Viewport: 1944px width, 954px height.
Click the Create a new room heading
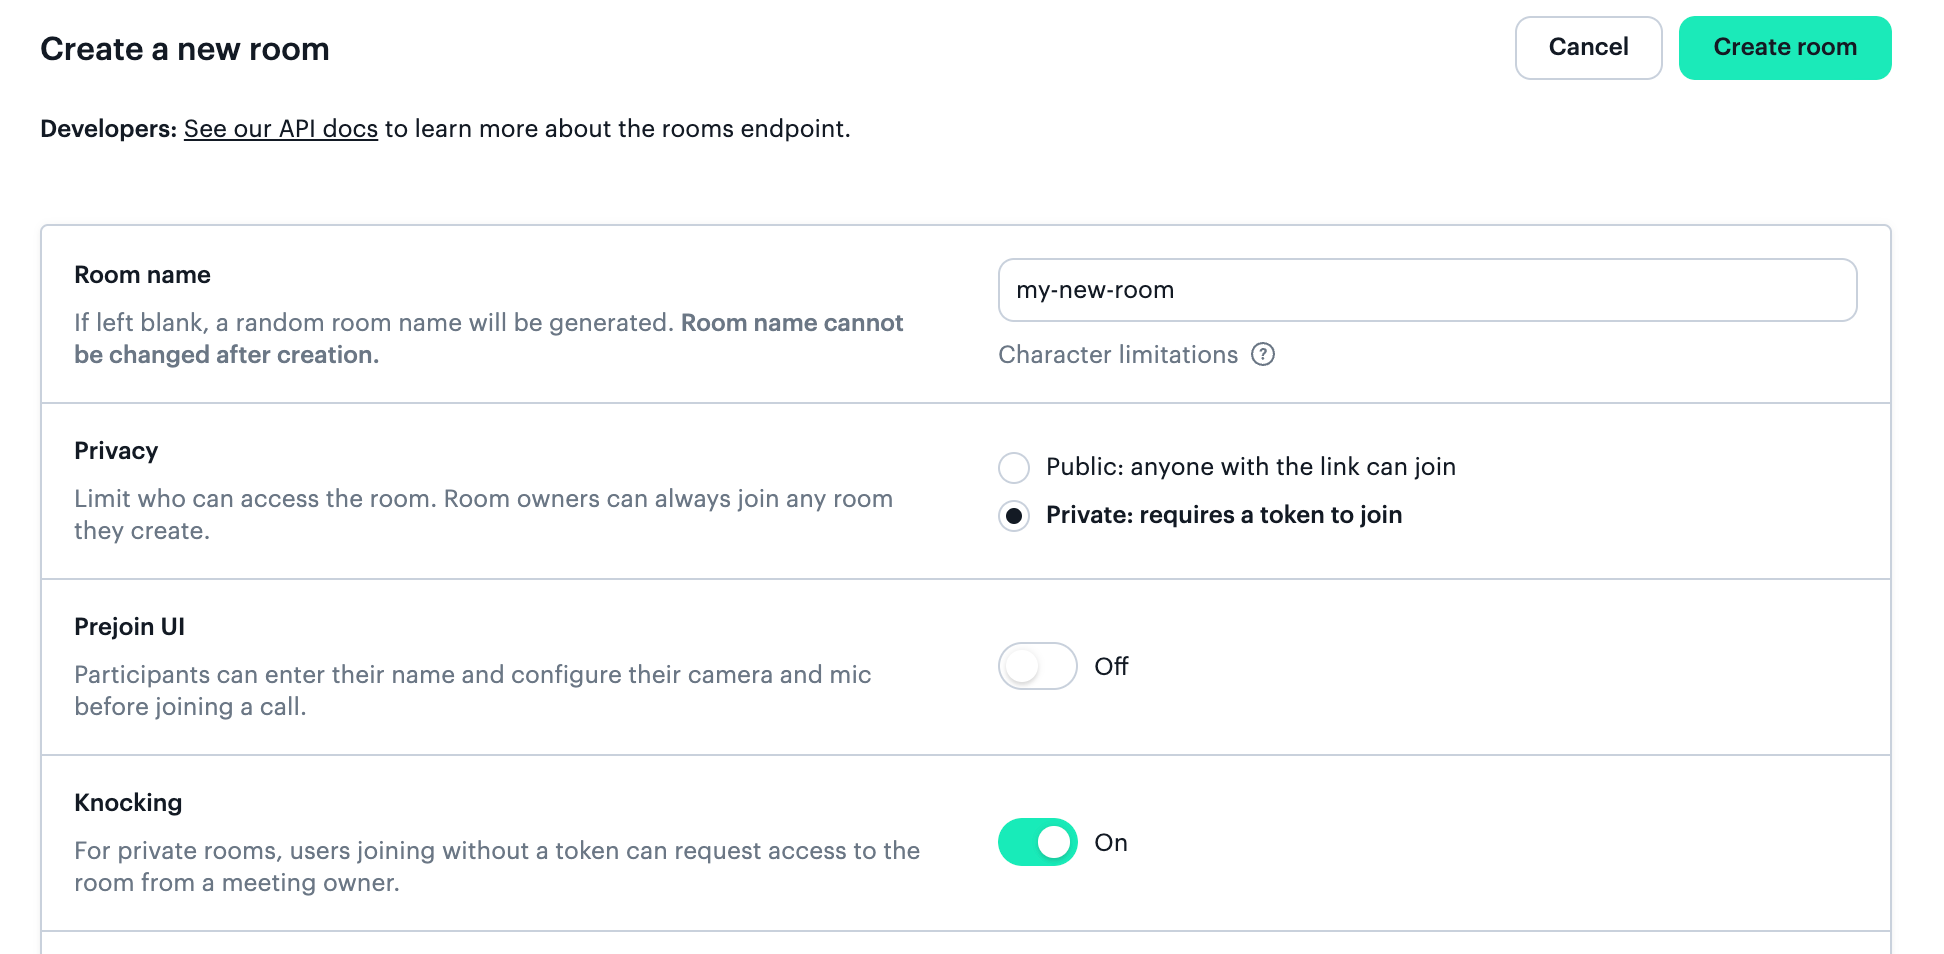click(185, 49)
